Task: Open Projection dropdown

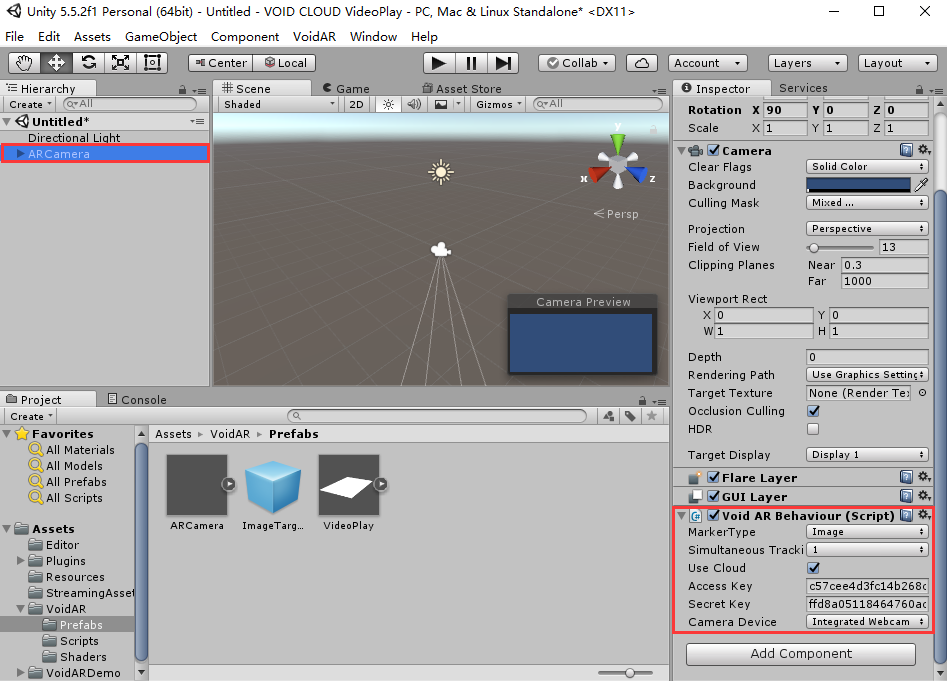Action: [867, 229]
